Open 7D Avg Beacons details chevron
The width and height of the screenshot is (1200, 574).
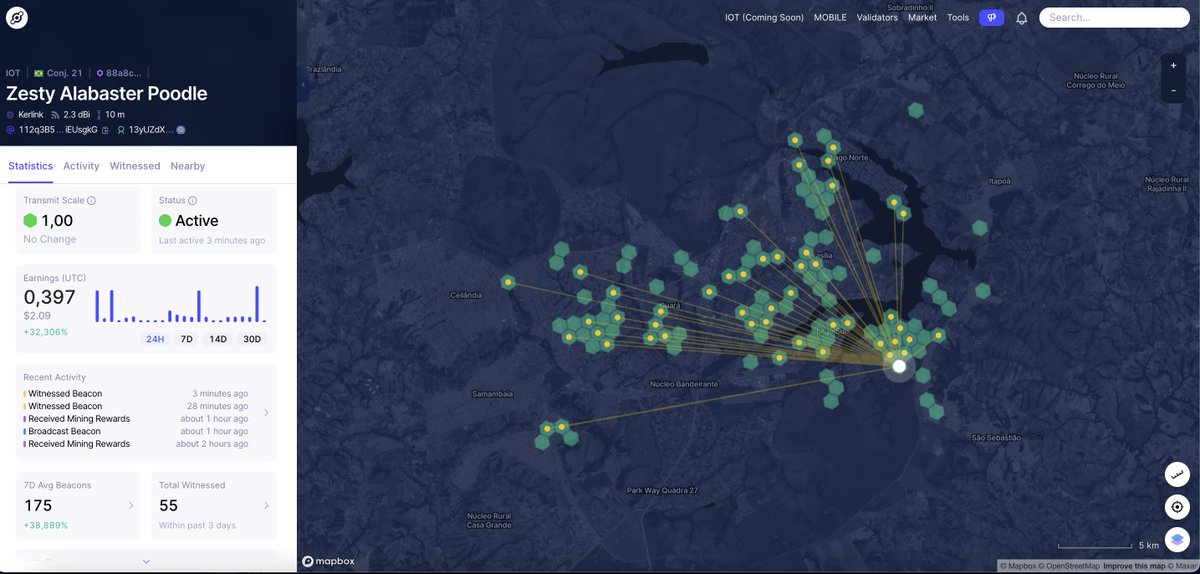pyautogui.click(x=131, y=506)
